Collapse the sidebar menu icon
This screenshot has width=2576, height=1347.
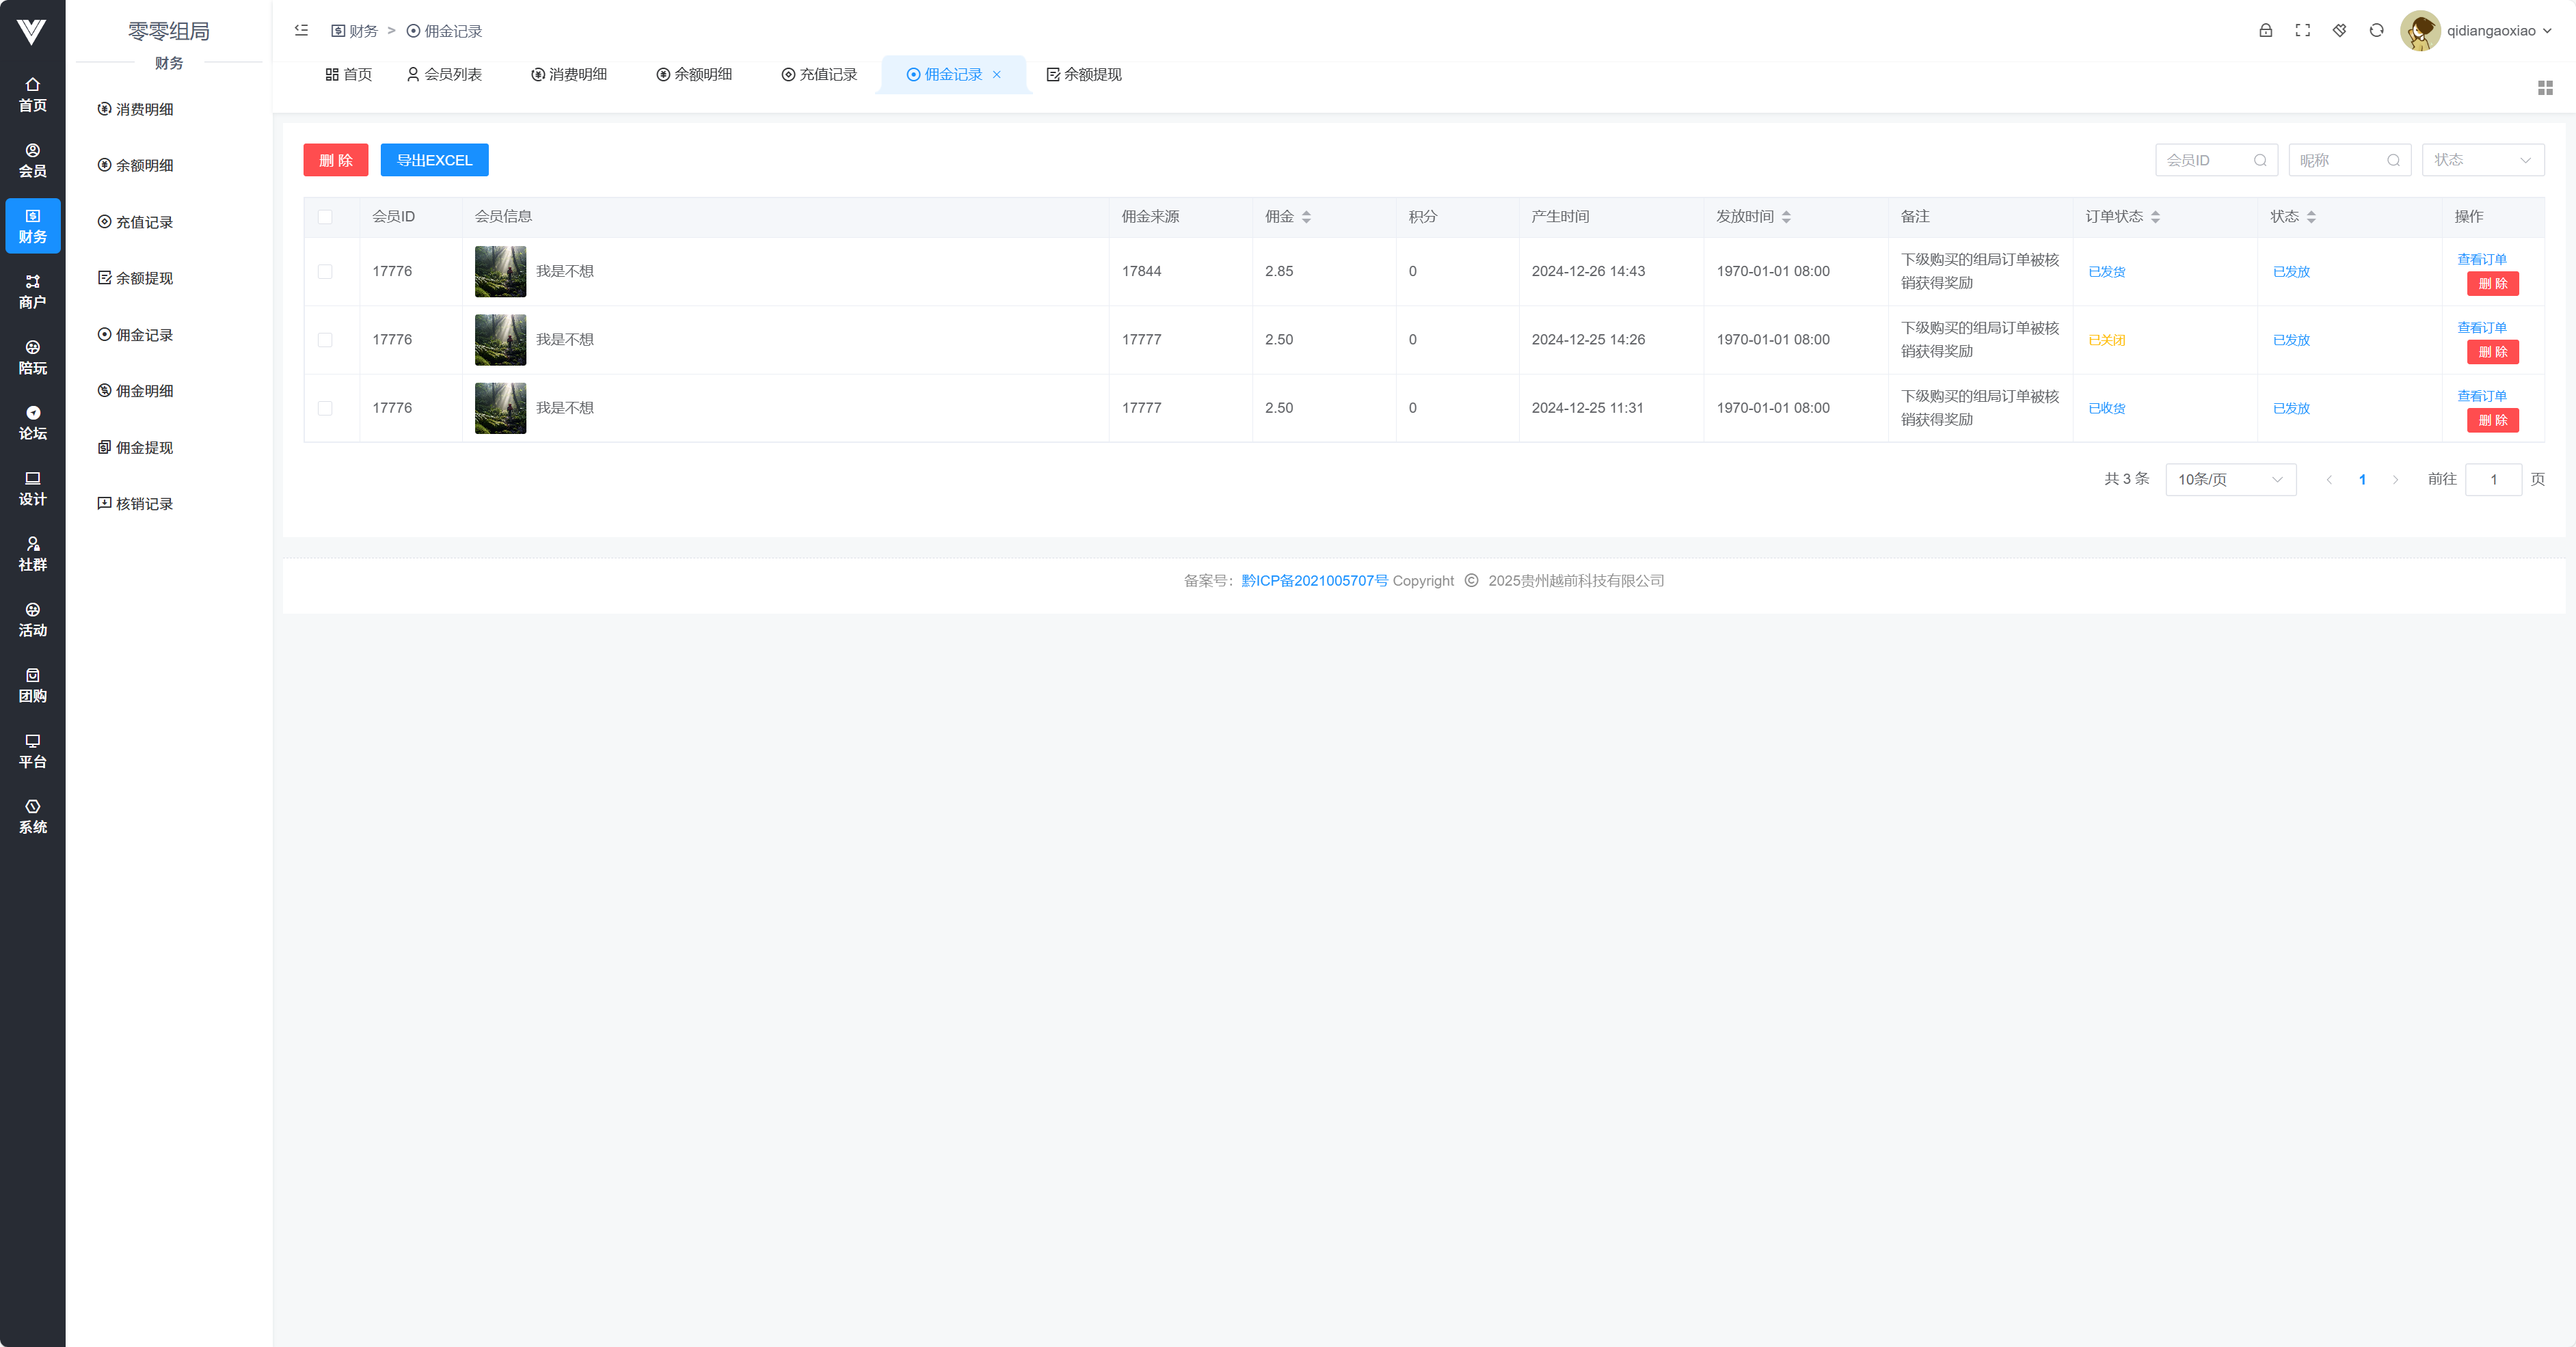[x=301, y=30]
